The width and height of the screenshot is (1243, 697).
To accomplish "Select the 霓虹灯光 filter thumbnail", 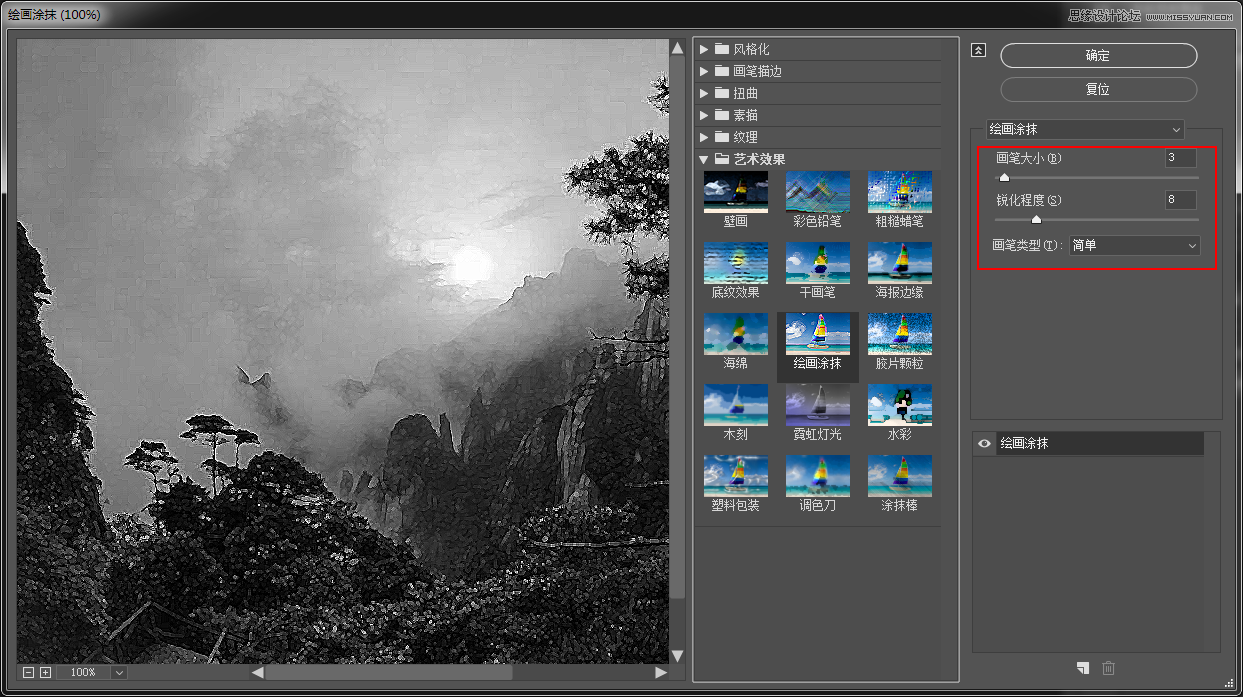I will pos(818,405).
